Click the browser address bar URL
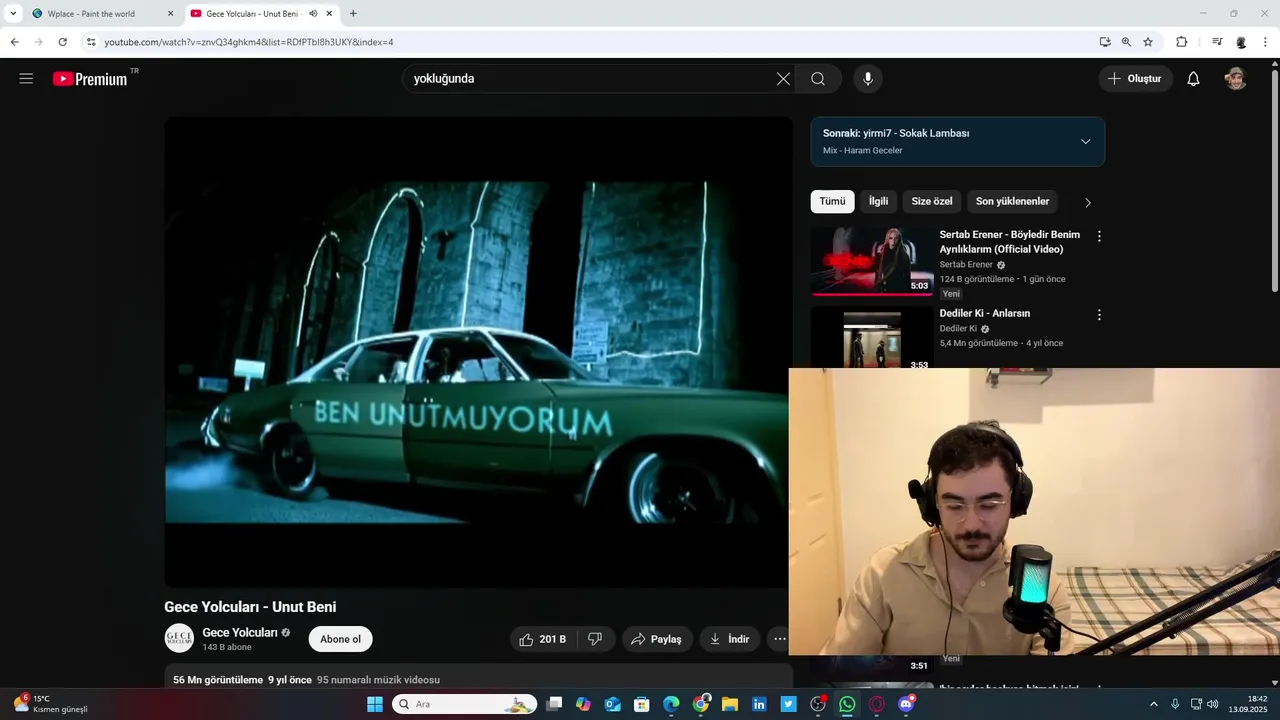The image size is (1280, 720). tap(248, 42)
